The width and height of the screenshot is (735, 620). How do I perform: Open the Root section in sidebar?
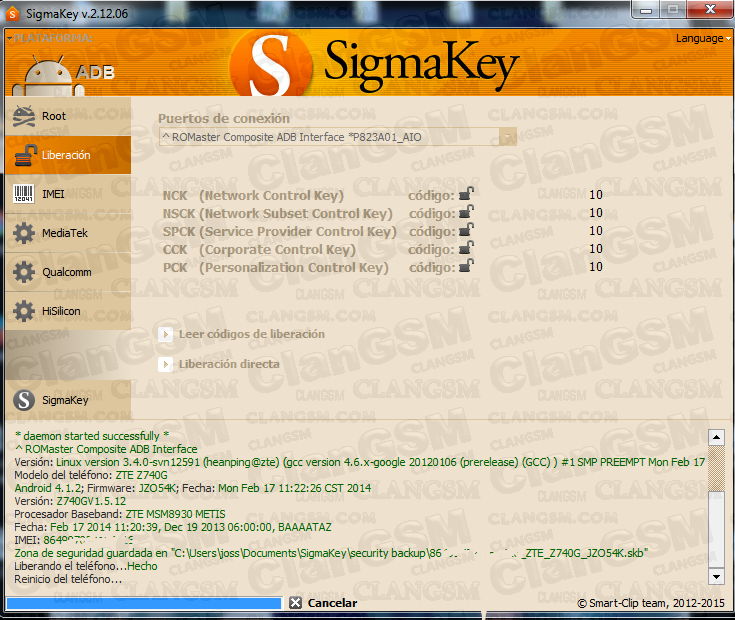pos(68,116)
